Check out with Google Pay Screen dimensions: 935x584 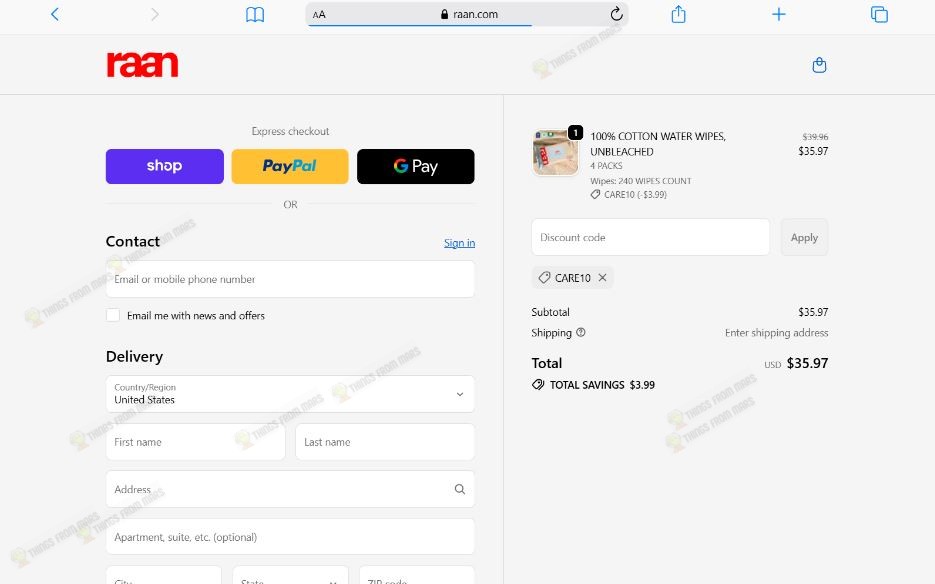tap(416, 166)
